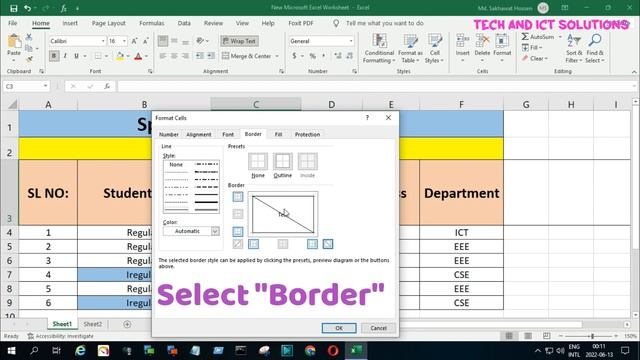Click the Format Painter brush icon
Image resolution: width=640 pixels, height=360 pixels.
[x=29, y=59]
